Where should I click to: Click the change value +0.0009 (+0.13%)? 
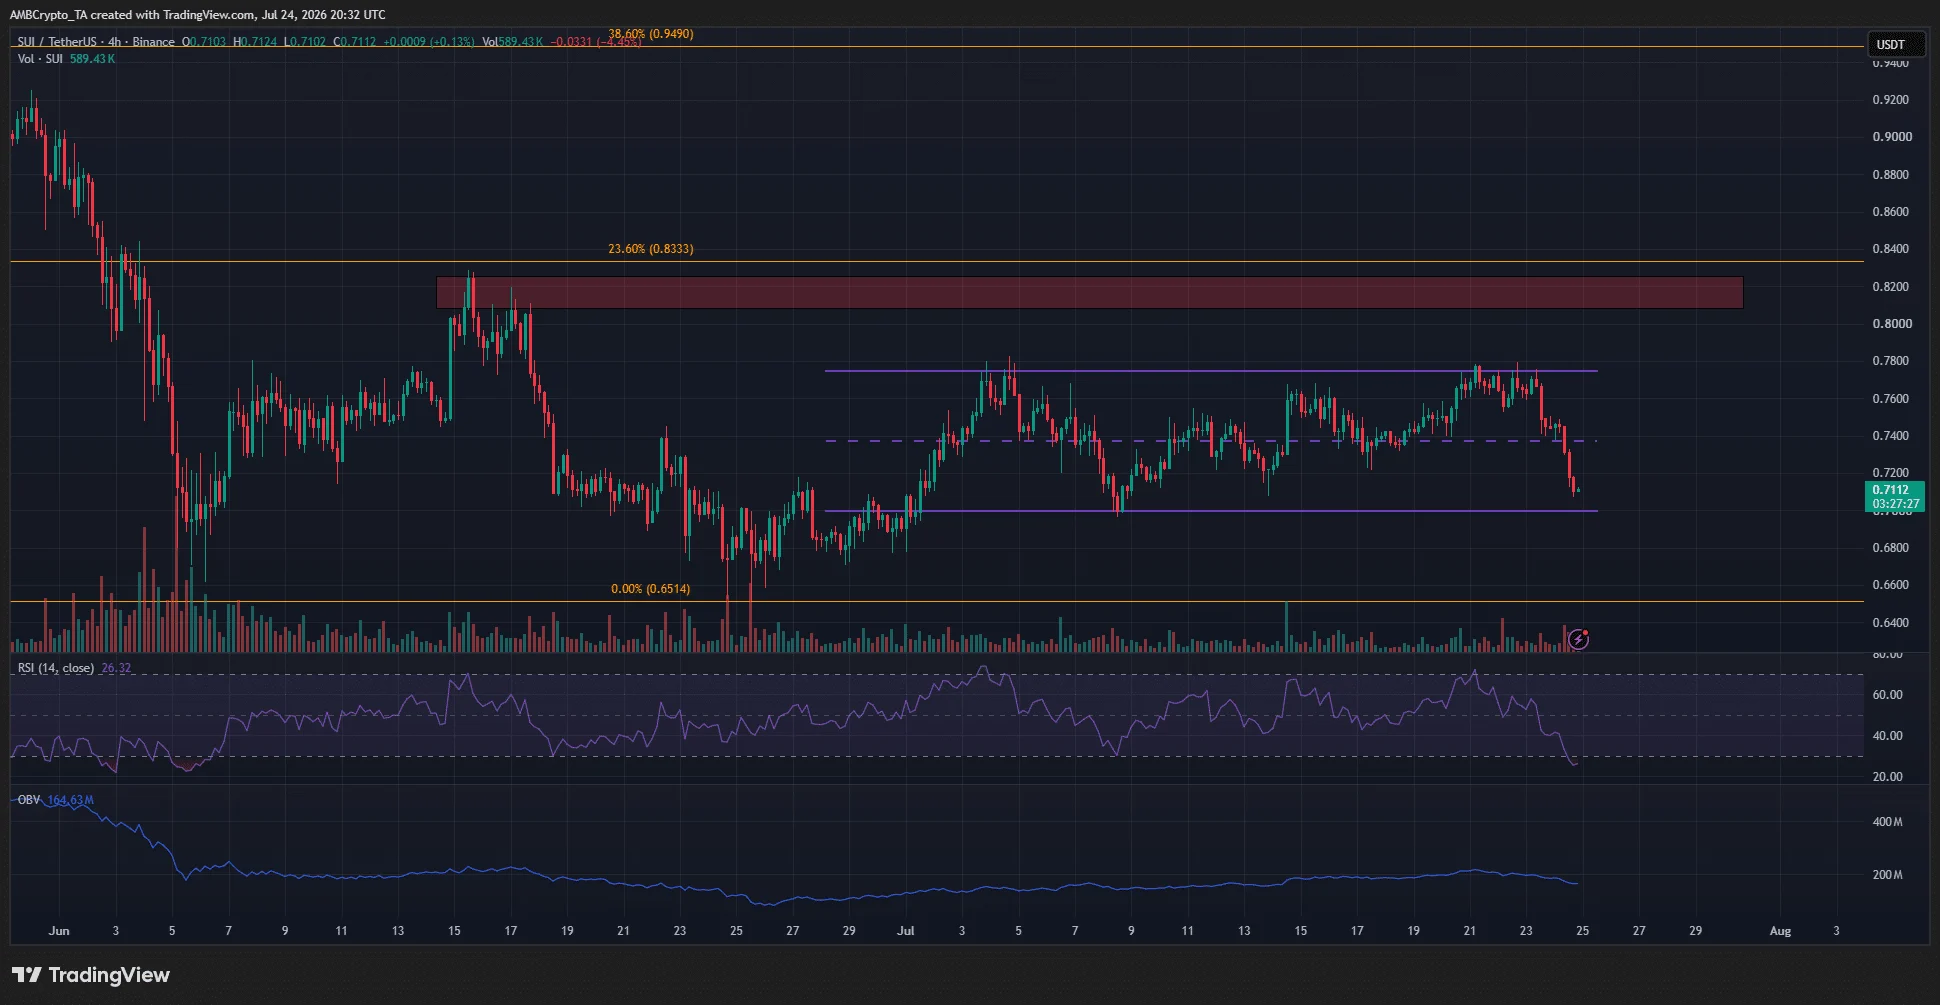[x=429, y=42]
